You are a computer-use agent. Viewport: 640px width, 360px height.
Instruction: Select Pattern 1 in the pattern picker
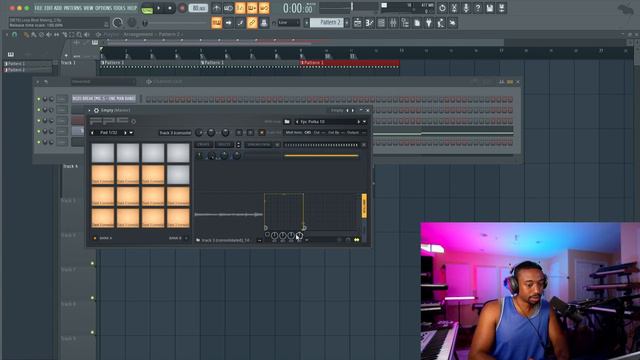(x=28, y=64)
